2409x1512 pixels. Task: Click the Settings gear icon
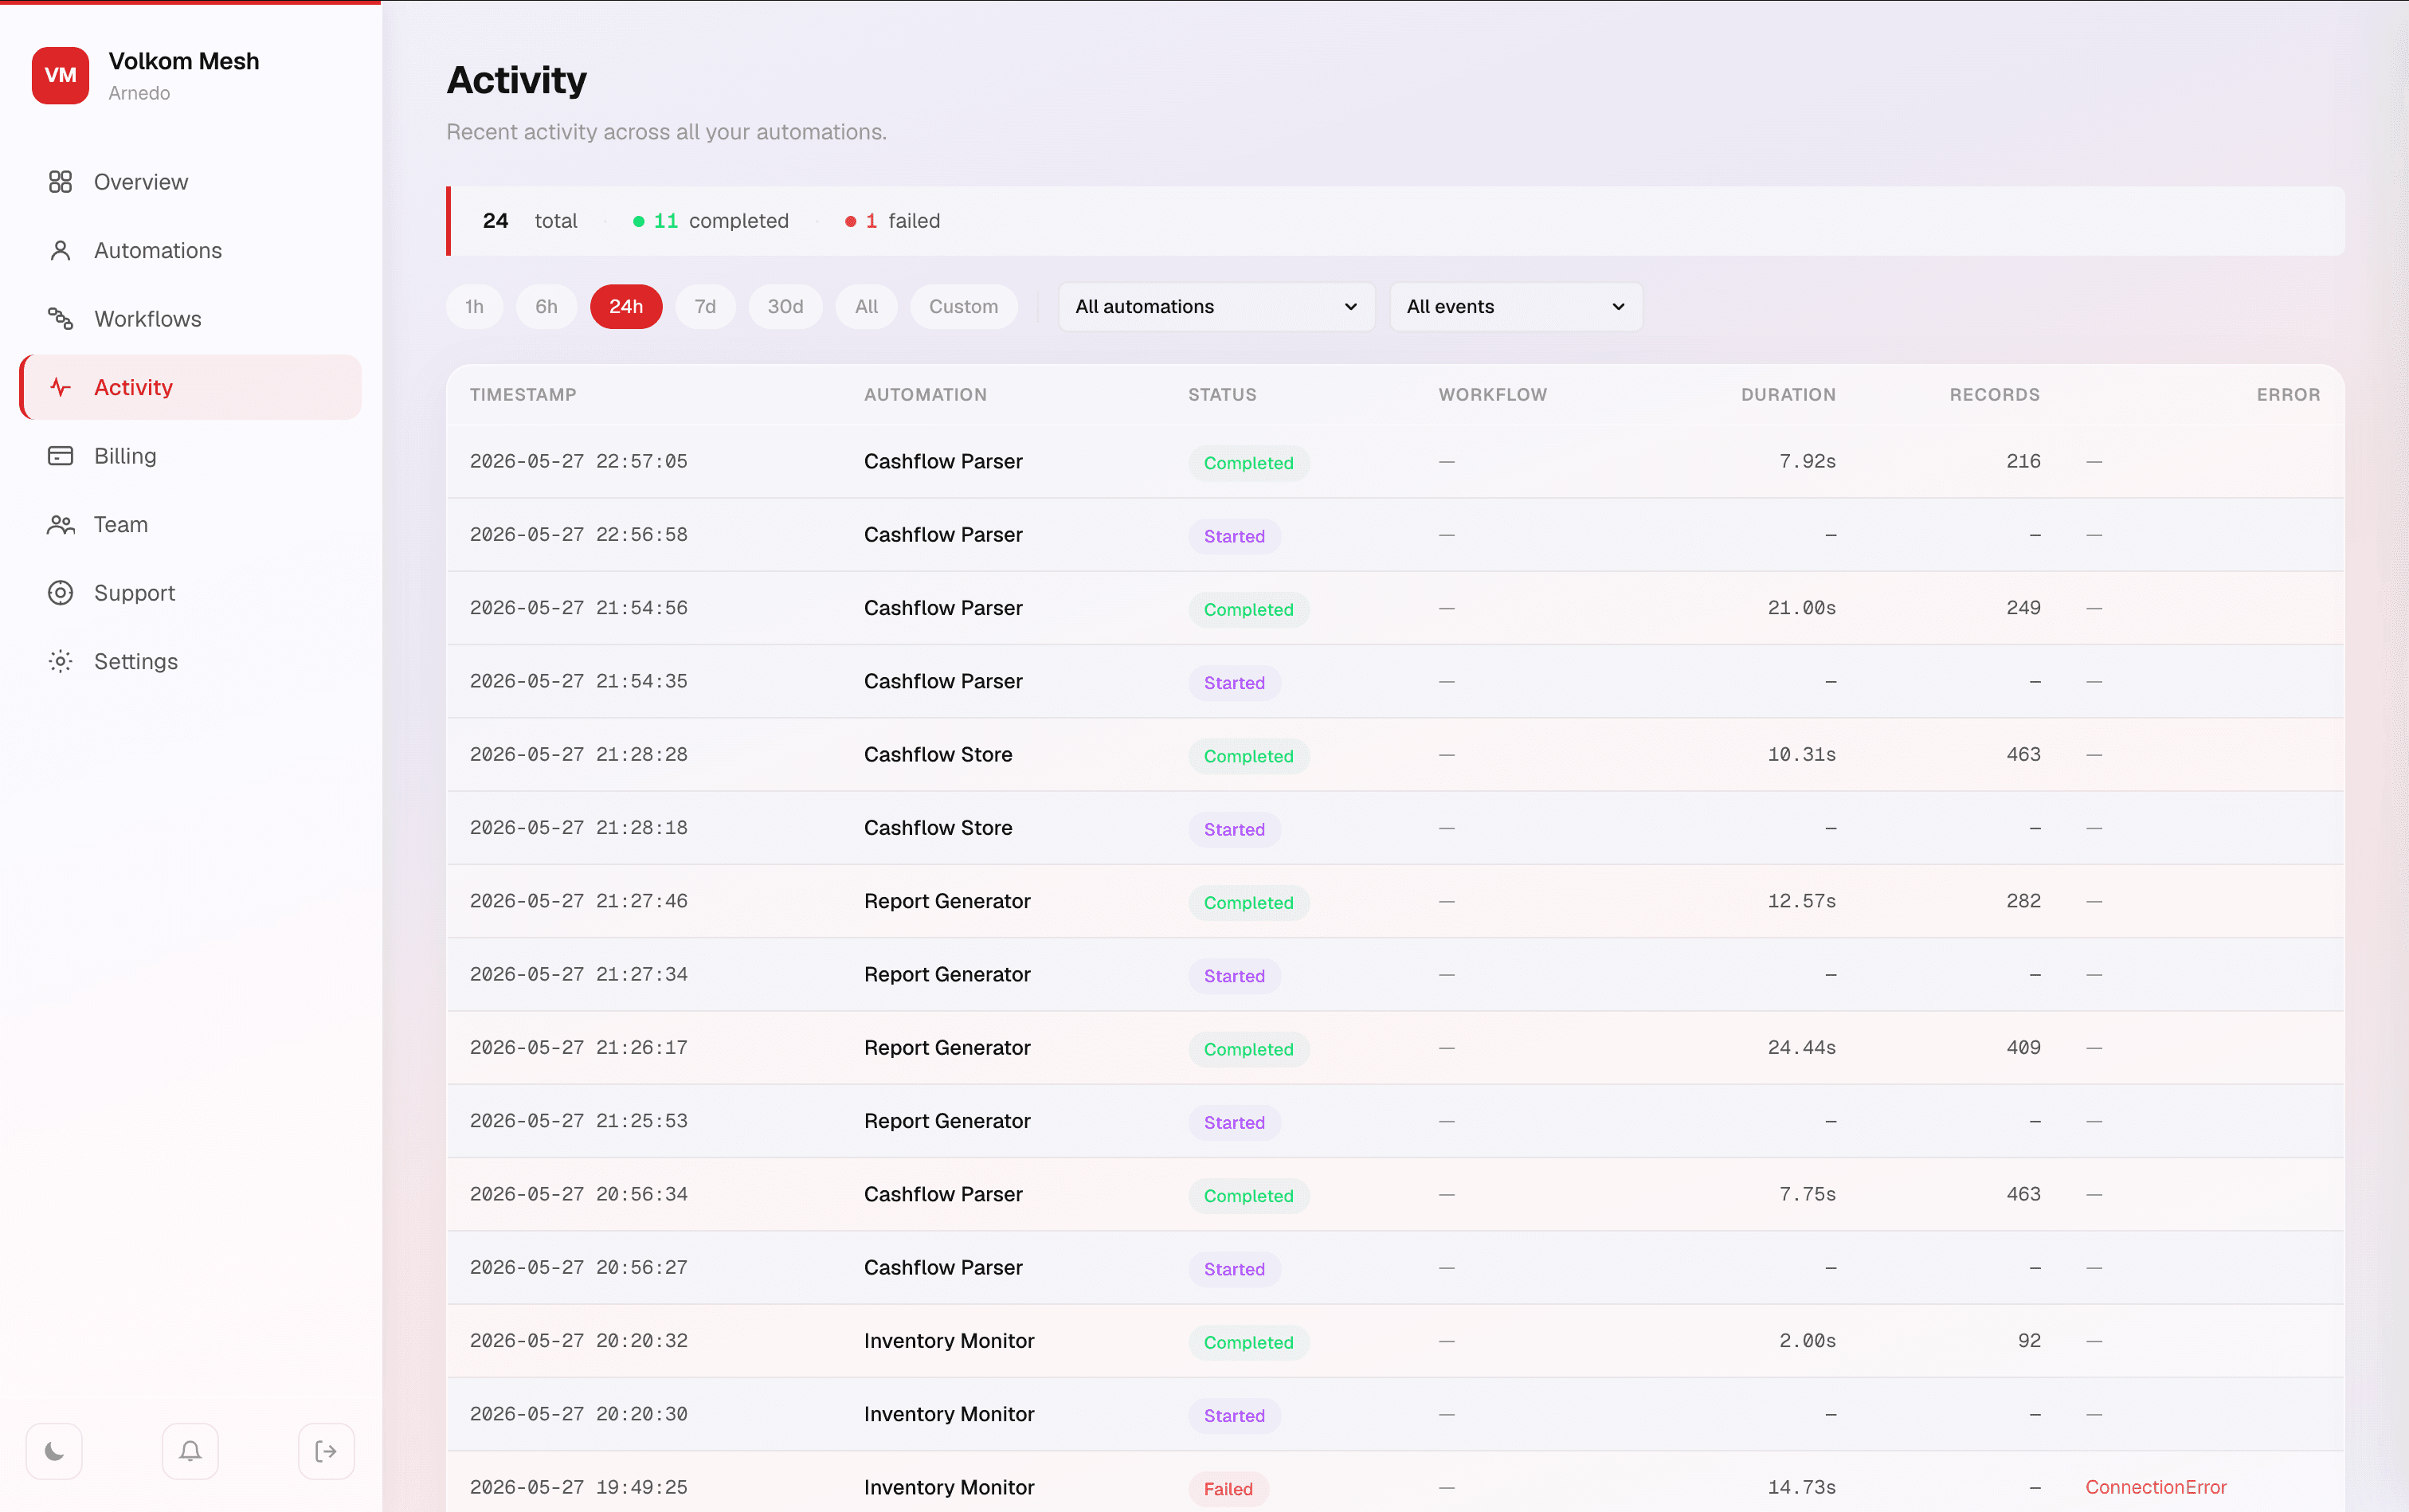pos(60,661)
